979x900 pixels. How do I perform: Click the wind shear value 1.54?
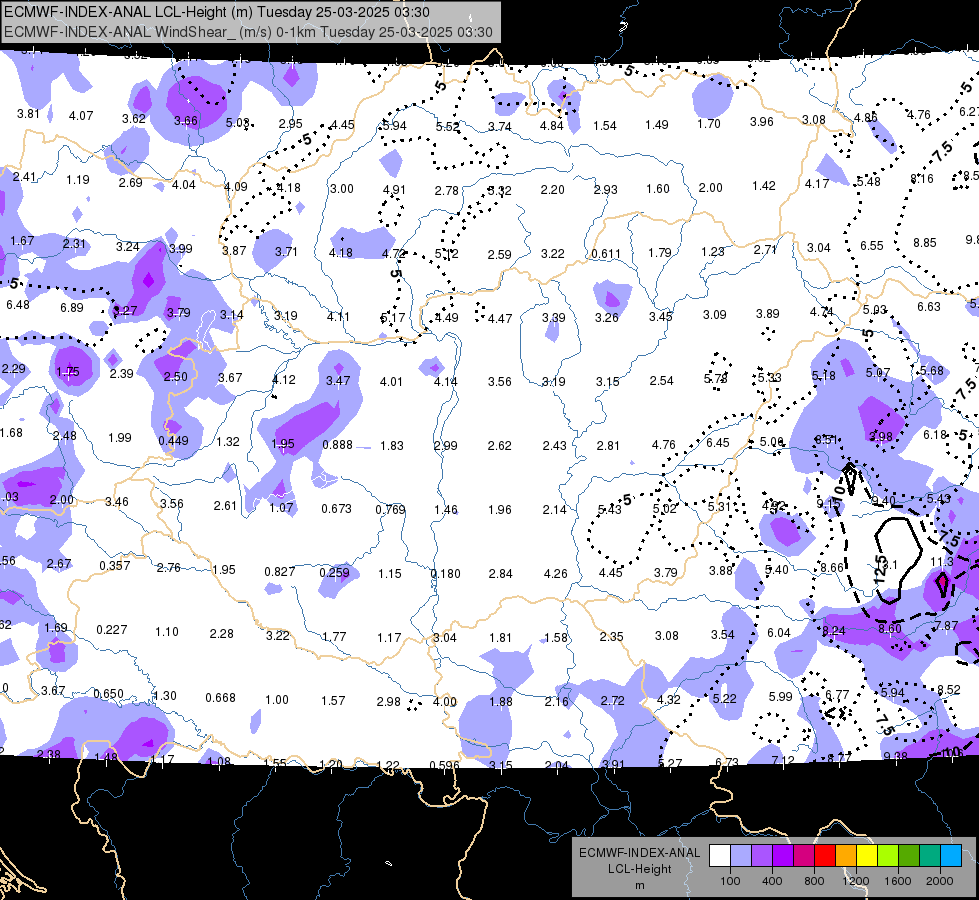click(604, 126)
